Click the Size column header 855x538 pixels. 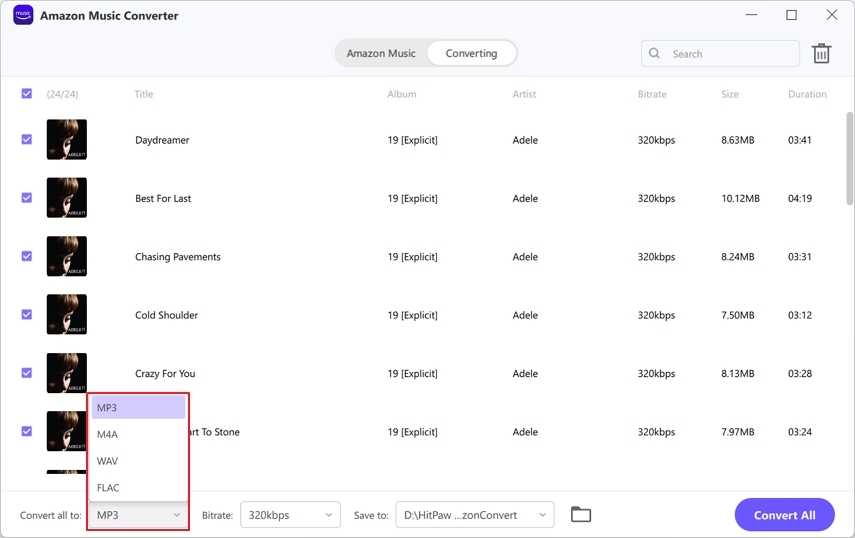pyautogui.click(x=730, y=94)
